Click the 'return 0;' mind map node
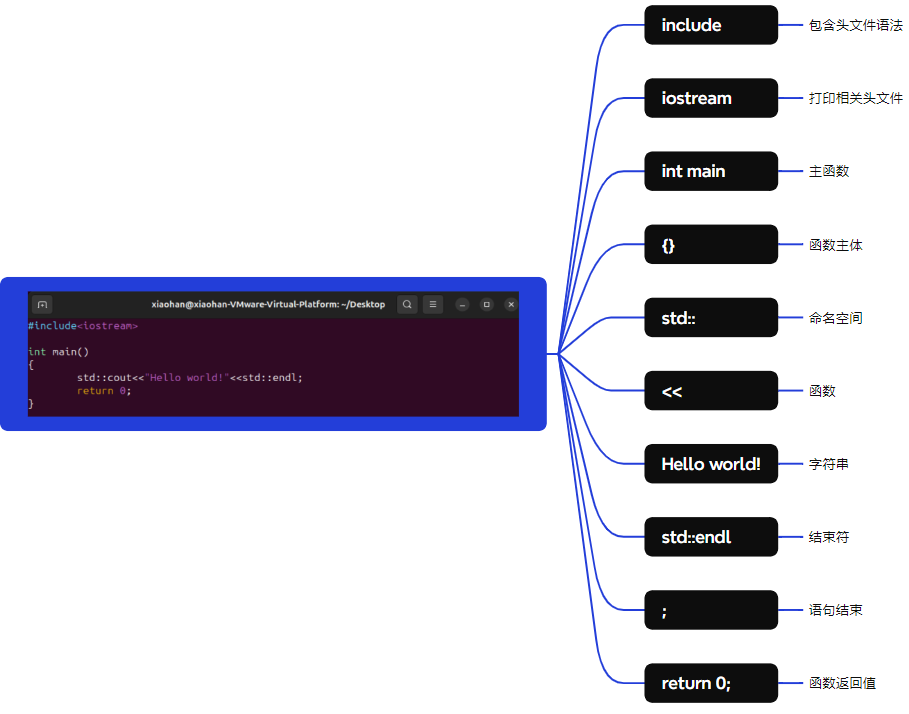The height and width of the screenshot is (714, 909). tap(710, 683)
